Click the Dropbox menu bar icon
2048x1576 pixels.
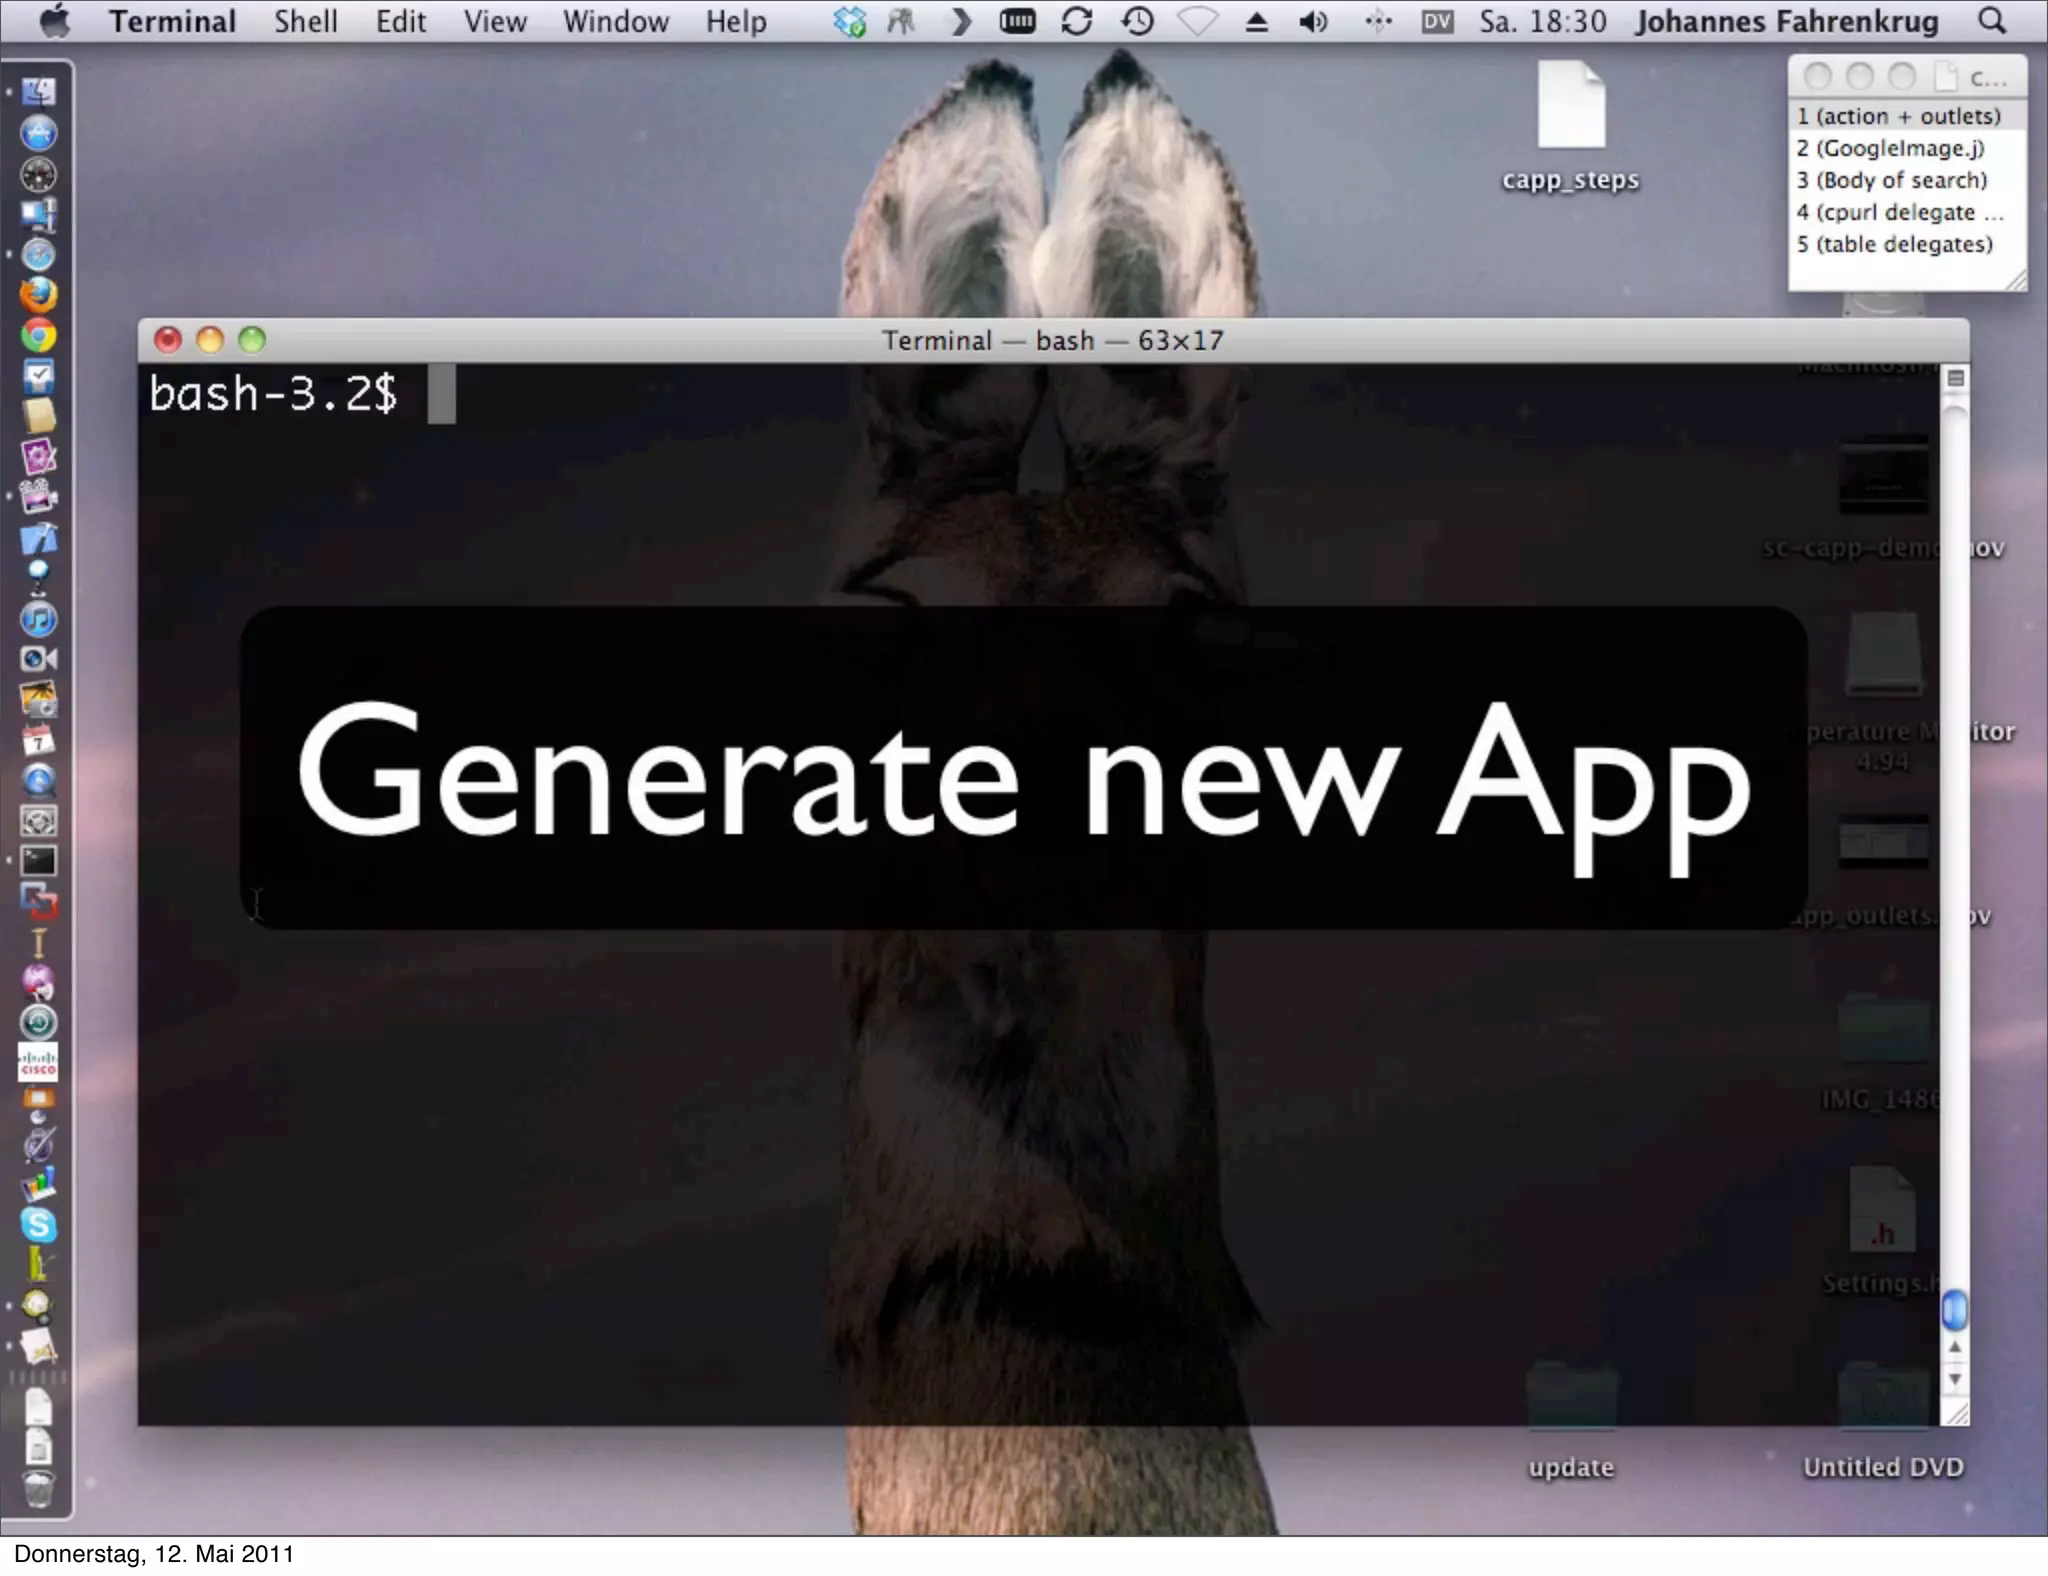[849, 21]
